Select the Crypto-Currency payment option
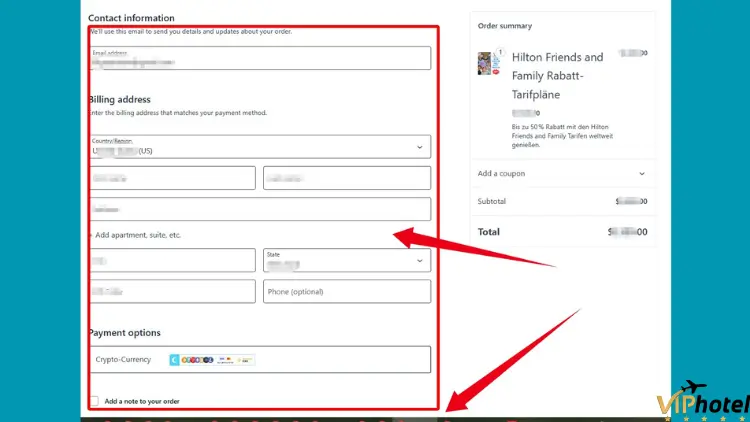 [260, 359]
